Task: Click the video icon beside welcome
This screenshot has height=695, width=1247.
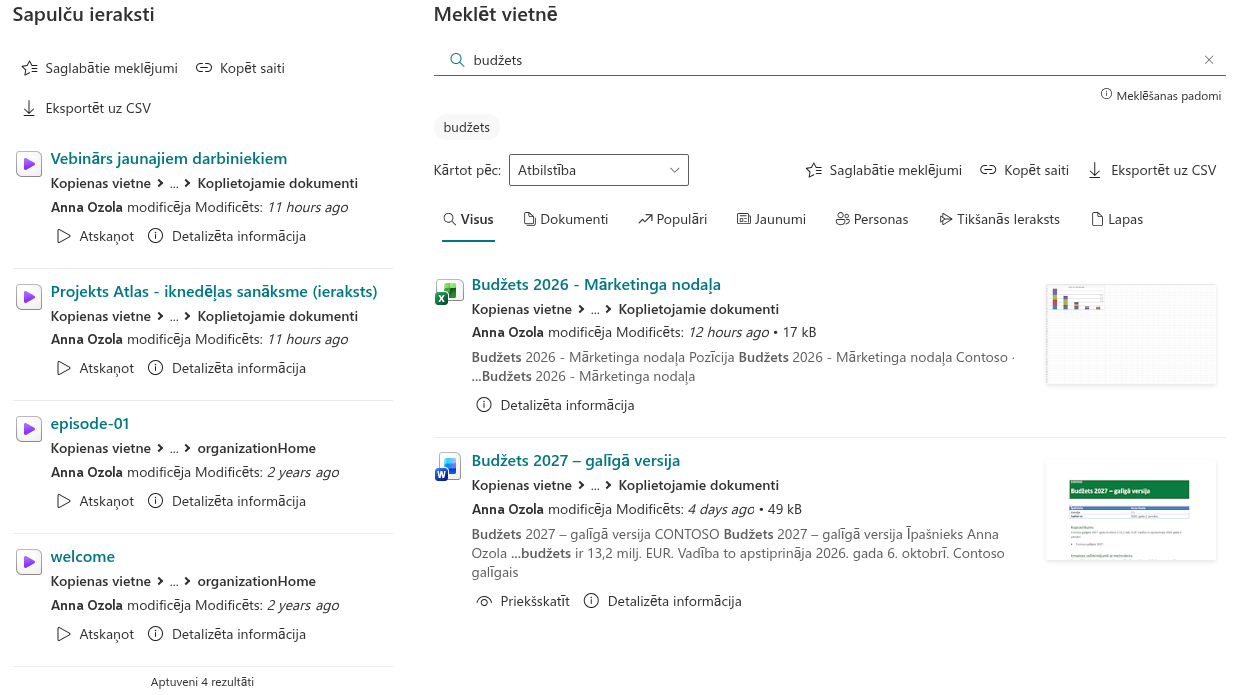Action: [28, 562]
